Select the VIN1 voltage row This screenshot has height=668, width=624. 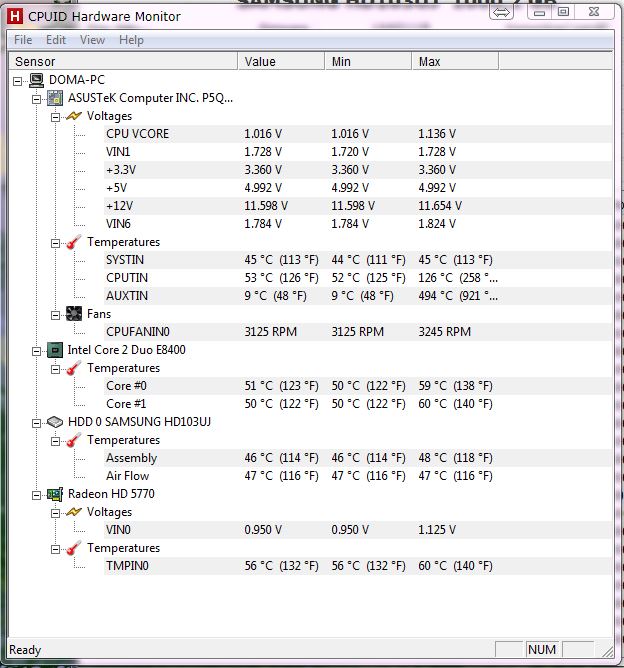click(357, 152)
